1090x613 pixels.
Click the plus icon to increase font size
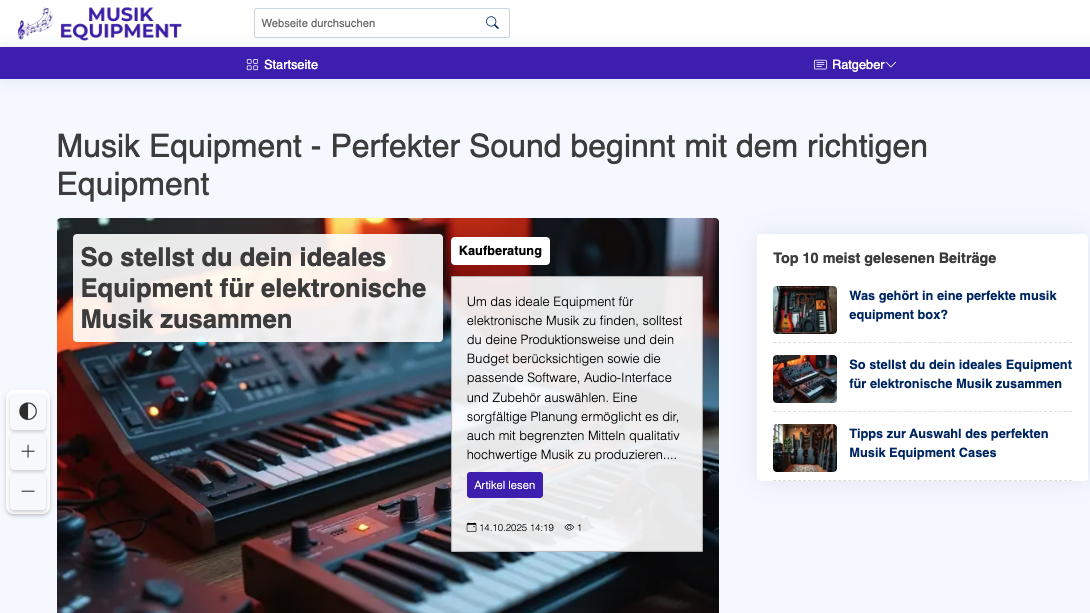[x=28, y=451]
